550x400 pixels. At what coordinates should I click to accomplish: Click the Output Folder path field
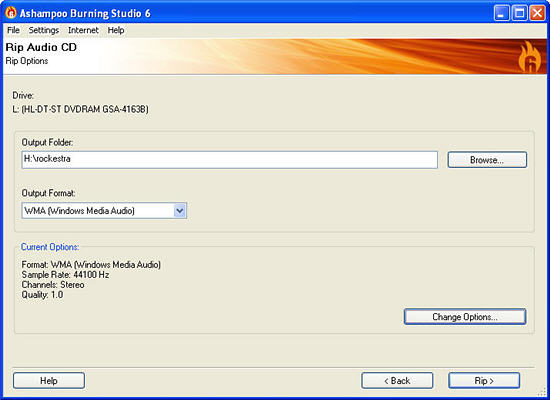[230, 160]
